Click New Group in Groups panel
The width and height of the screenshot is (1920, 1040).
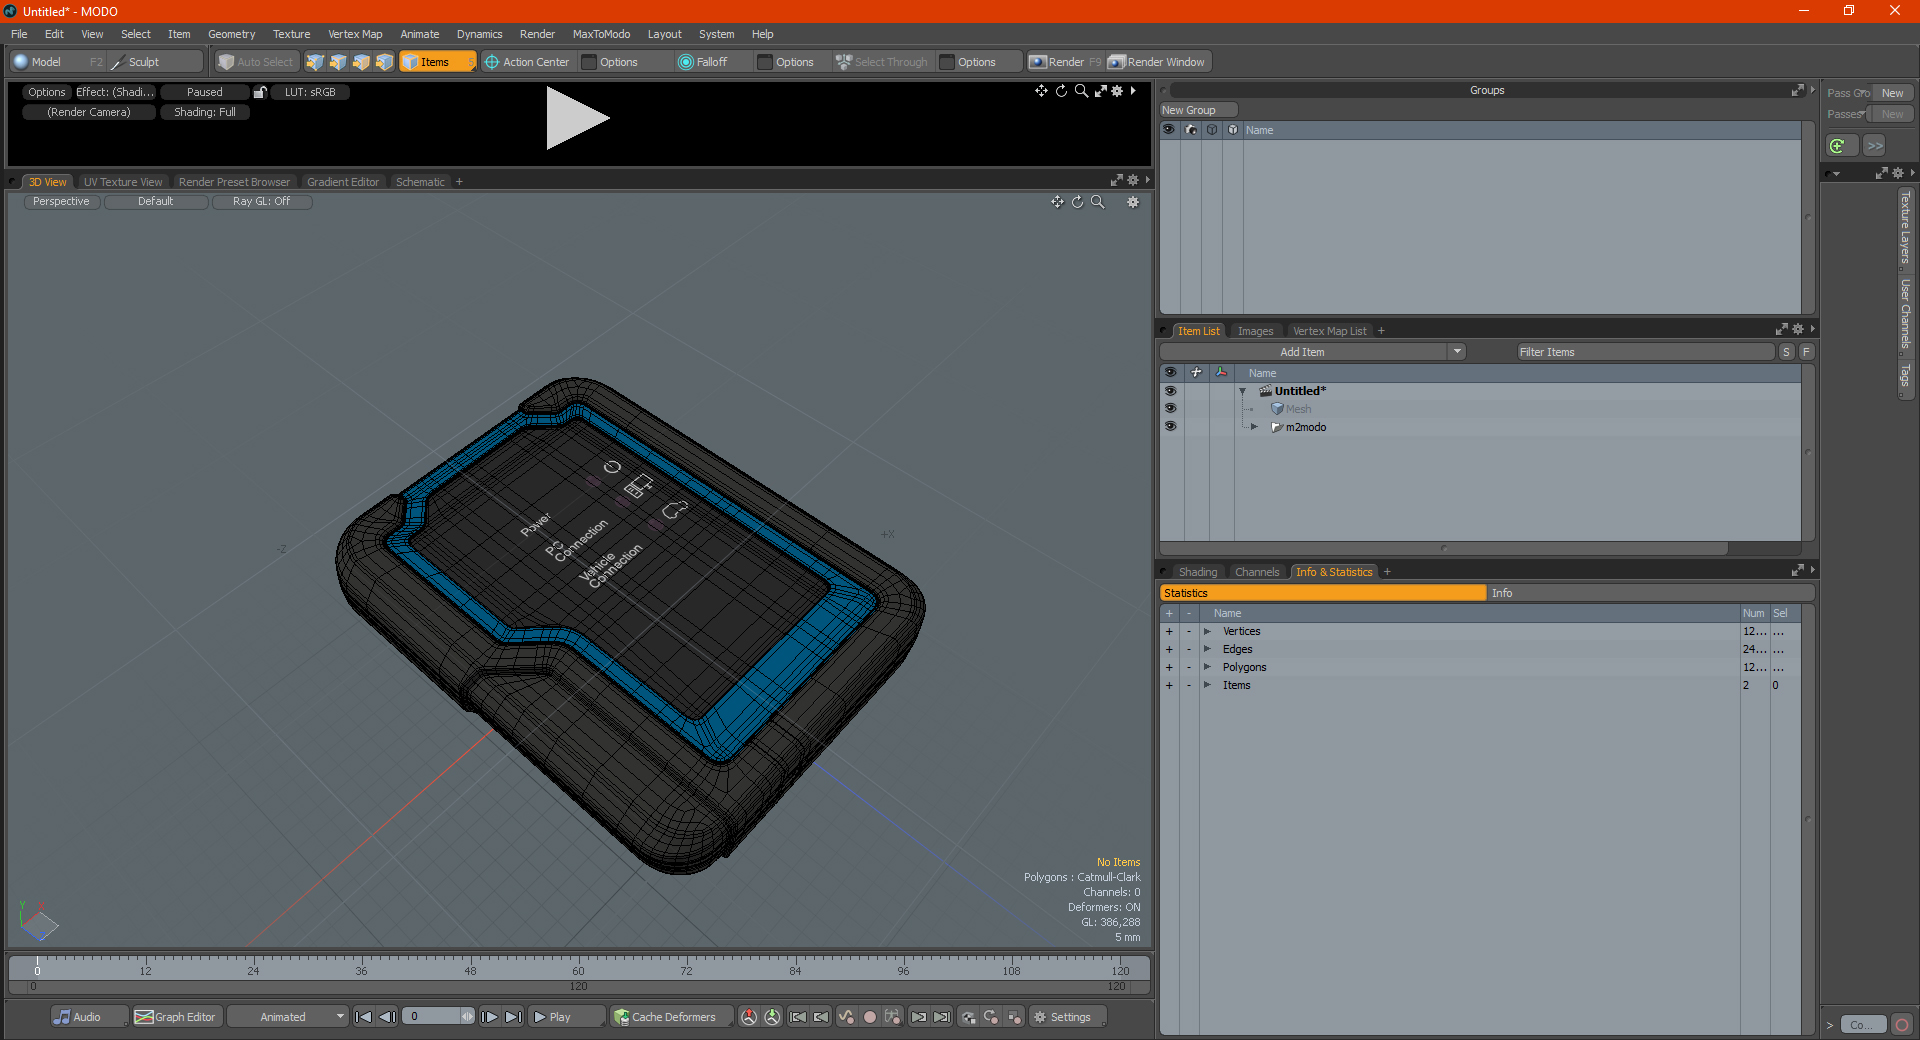[x=1198, y=110]
